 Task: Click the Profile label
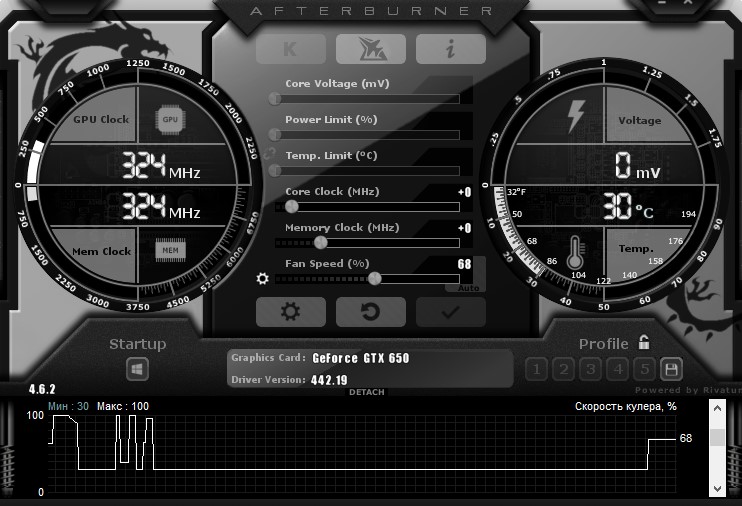[603, 344]
